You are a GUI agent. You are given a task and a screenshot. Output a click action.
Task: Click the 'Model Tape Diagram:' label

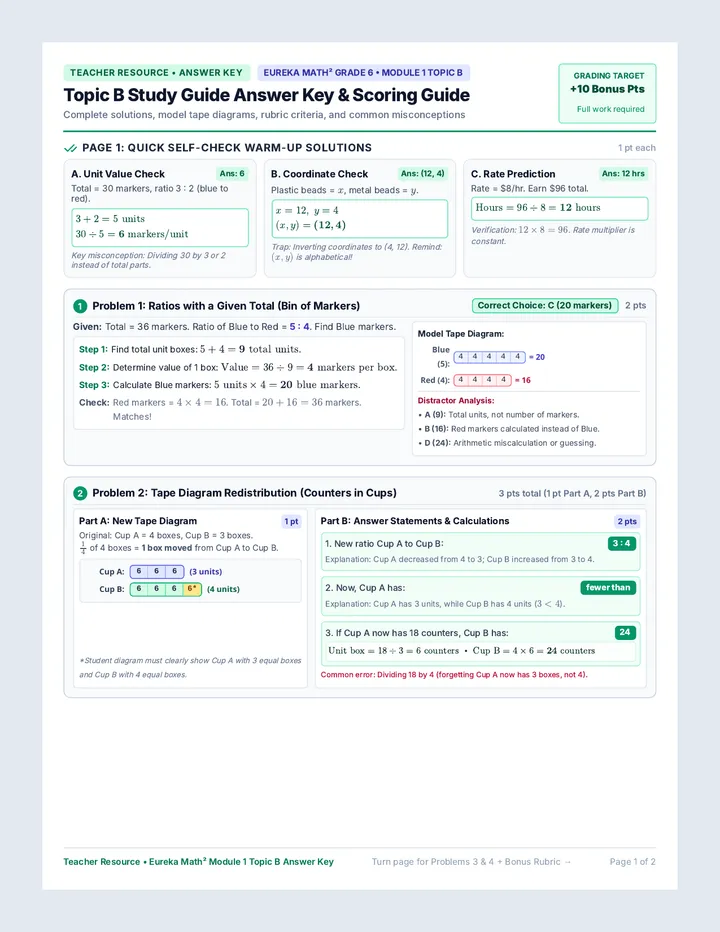[x=461, y=334]
